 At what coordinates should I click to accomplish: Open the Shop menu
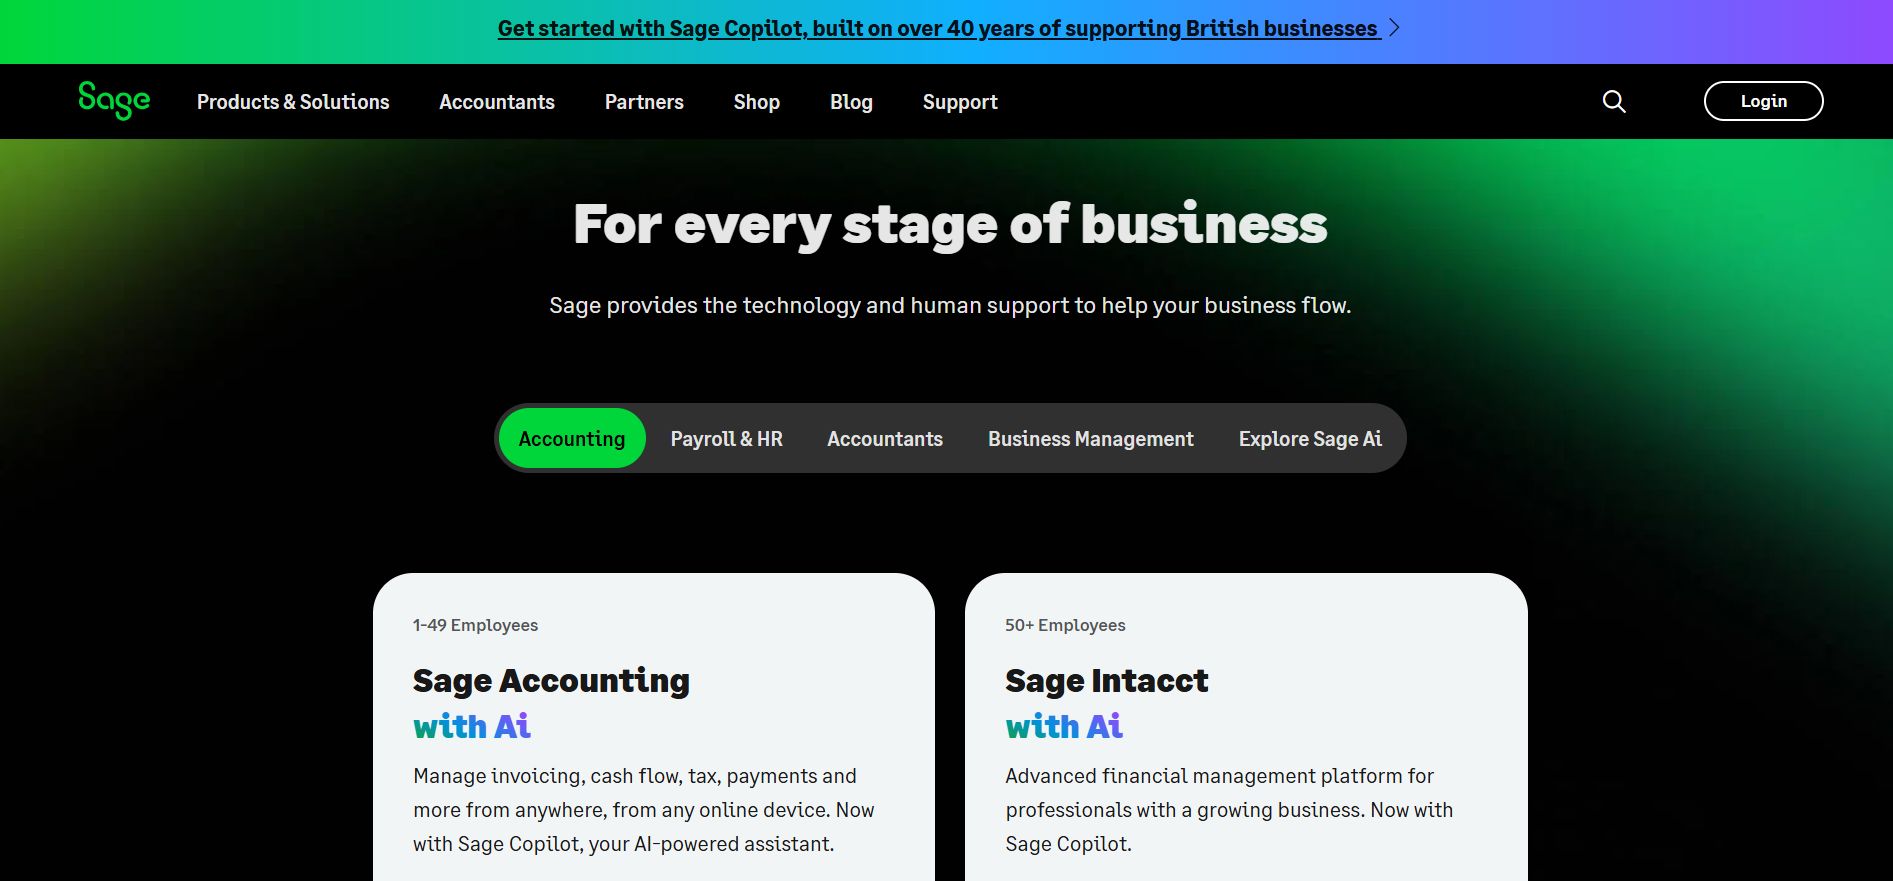756,101
